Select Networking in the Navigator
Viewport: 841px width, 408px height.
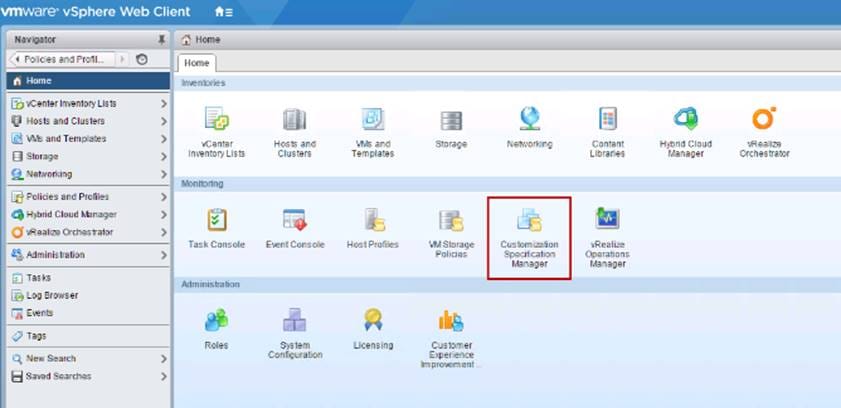coord(88,174)
